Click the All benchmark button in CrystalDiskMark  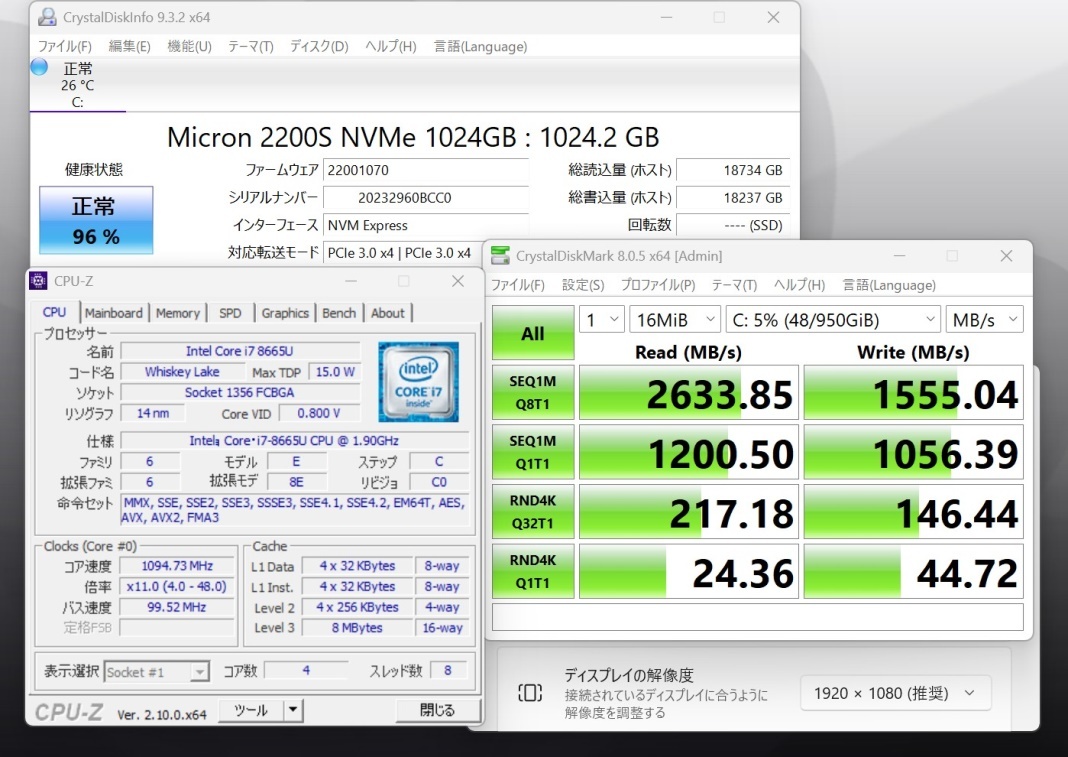[533, 333]
